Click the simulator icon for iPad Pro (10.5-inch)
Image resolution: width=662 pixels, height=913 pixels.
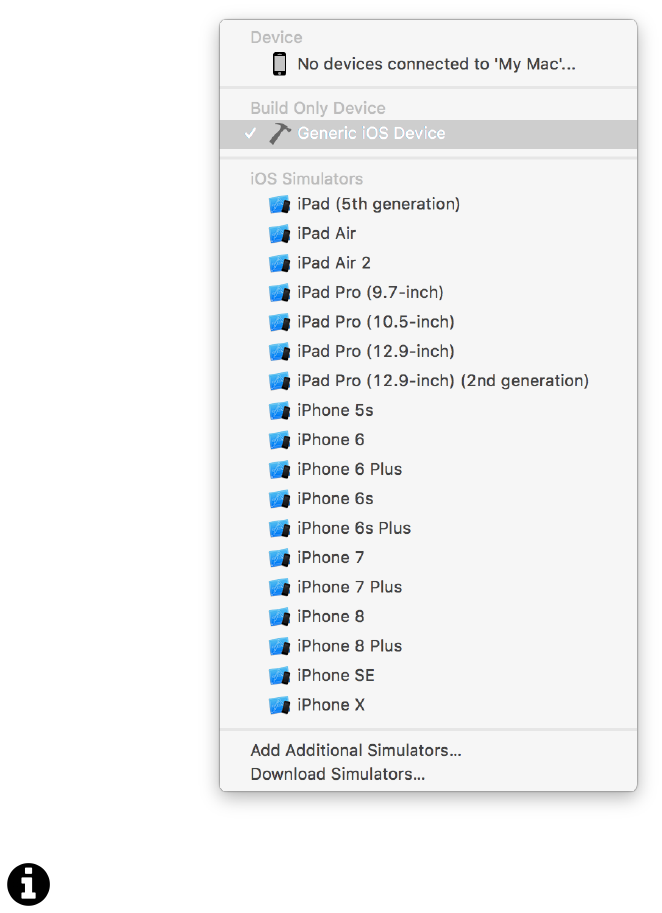[279, 323]
